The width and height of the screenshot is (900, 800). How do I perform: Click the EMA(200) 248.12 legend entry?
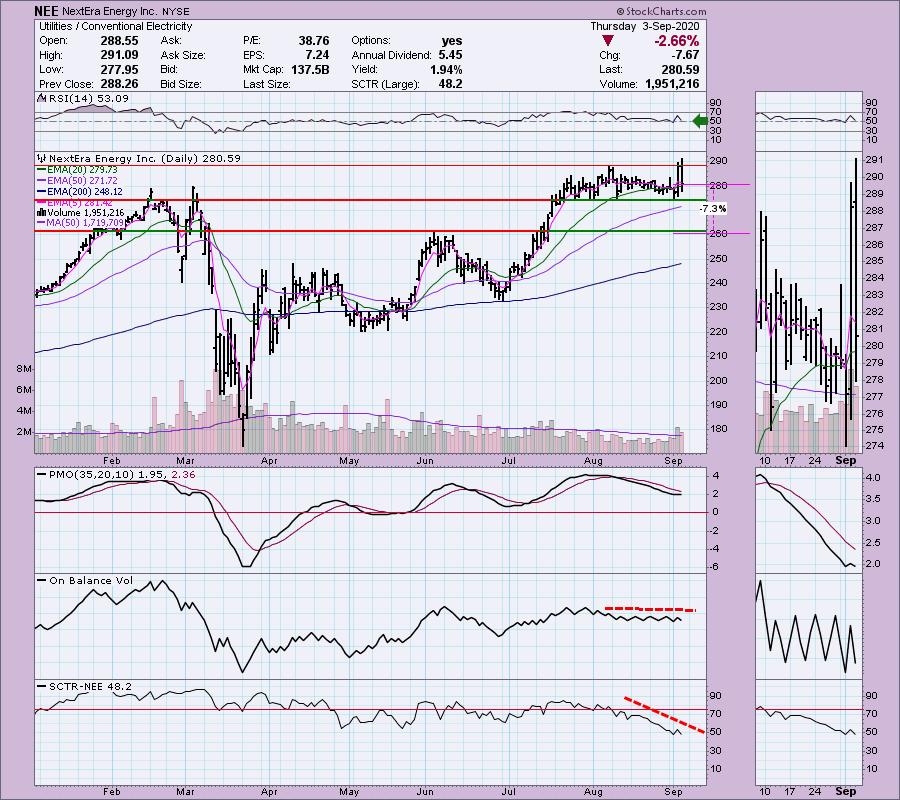[x=79, y=192]
